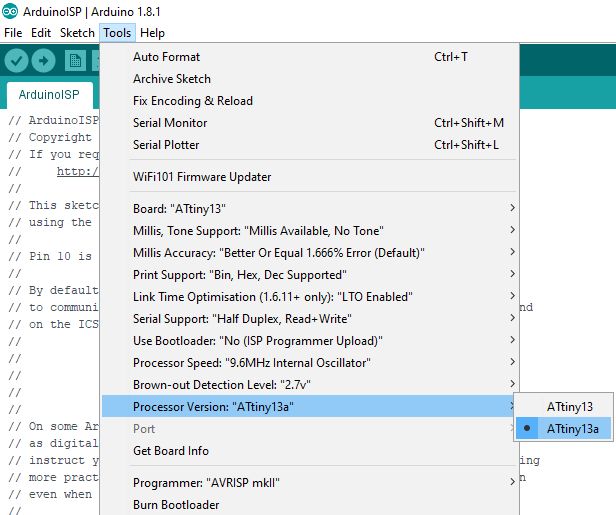Close the open Tools menu
This screenshot has width=616, height=515.
pos(117,33)
